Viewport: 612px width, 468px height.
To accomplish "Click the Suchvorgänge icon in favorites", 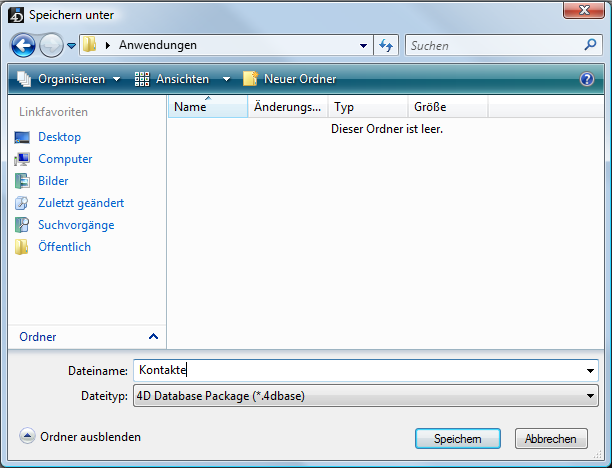I will tap(22, 225).
